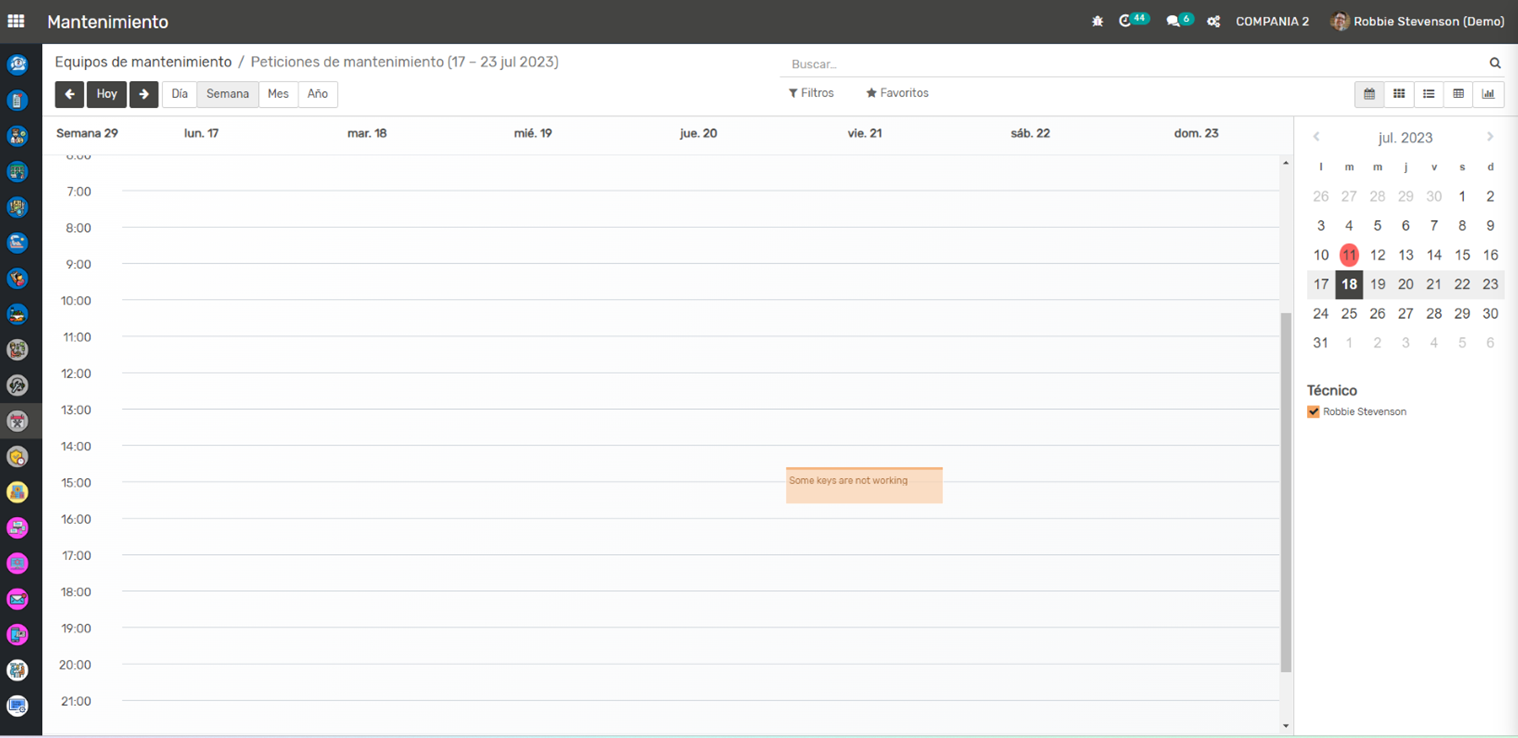Open COMPANIA 2 company switcher
This screenshot has width=1518, height=738.
click(1272, 21)
